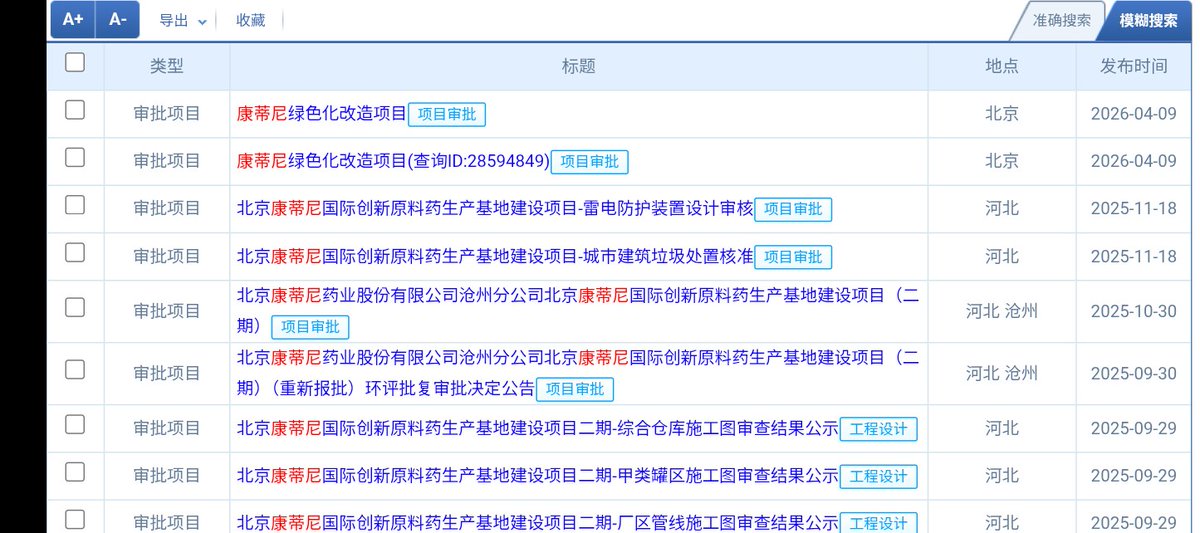The height and width of the screenshot is (533, 1200).
Task: Click 项目审批 tag after 环评批复审批决定公告
Action: pyautogui.click(x=575, y=388)
